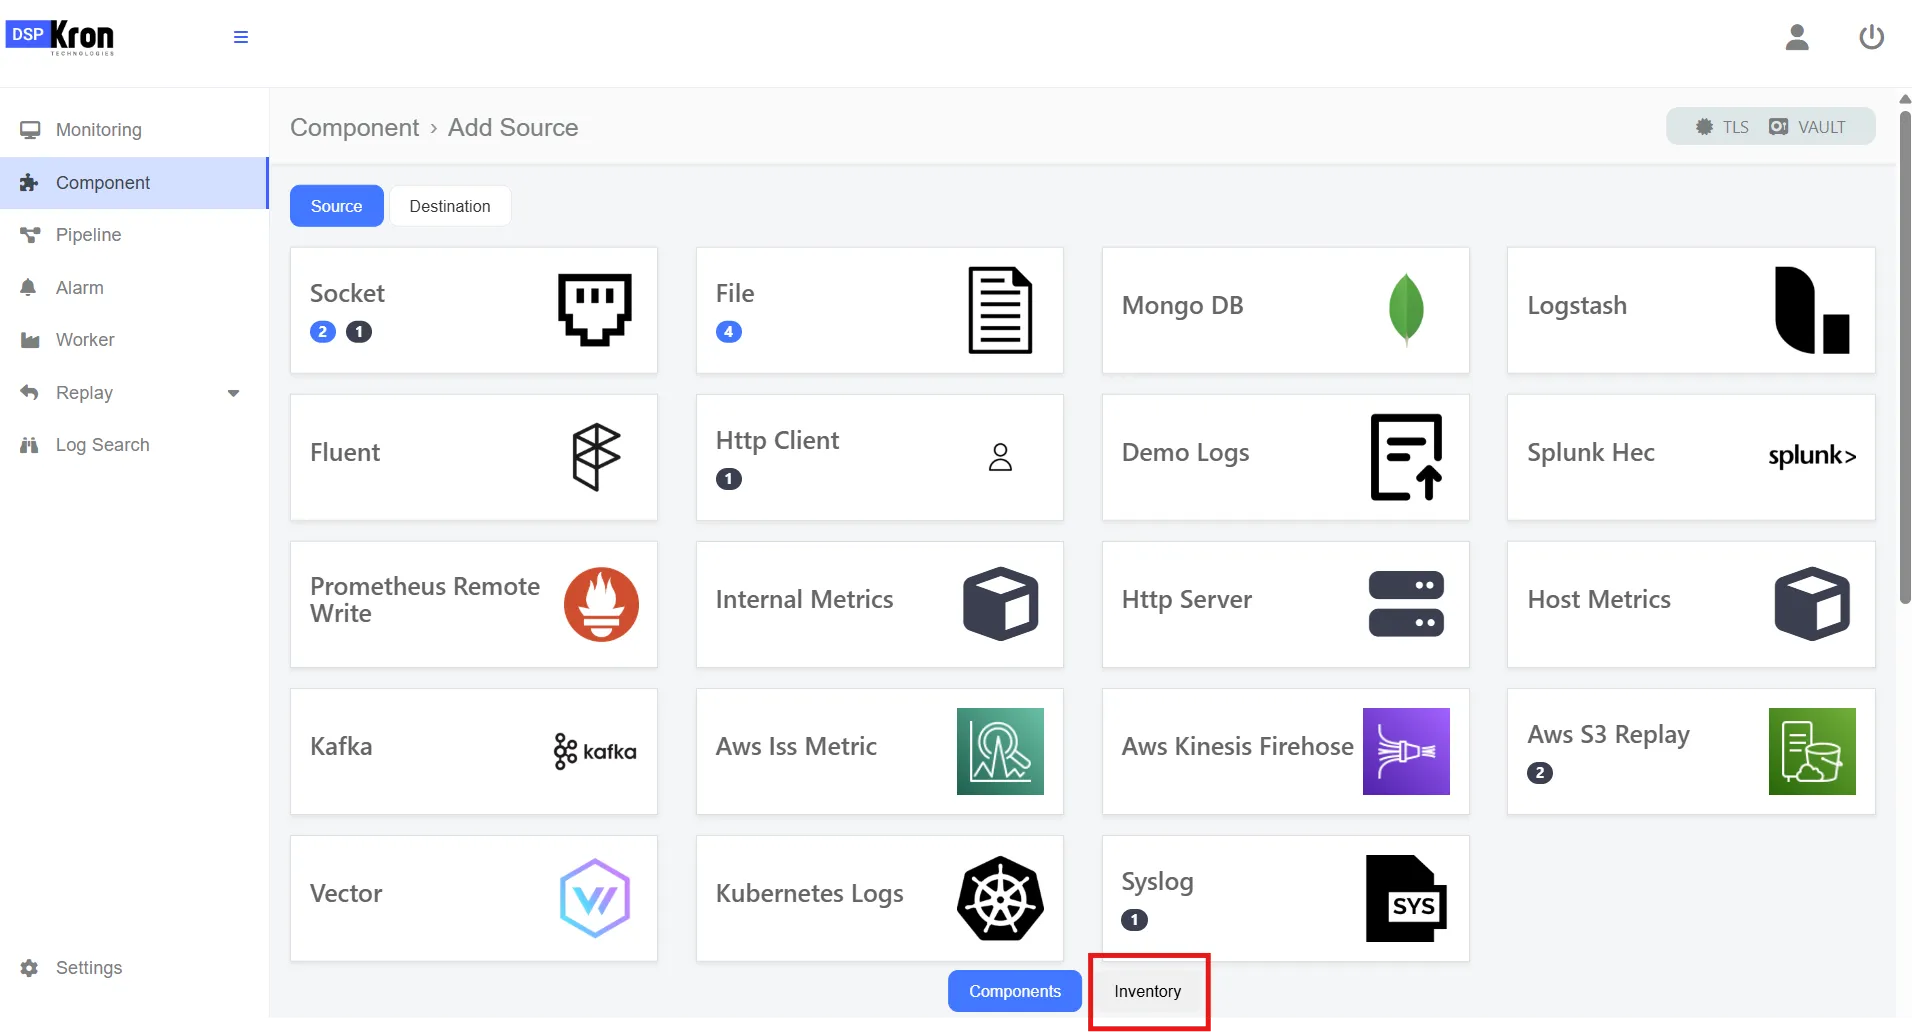Click the scrollbar up arrow

(x=1904, y=99)
